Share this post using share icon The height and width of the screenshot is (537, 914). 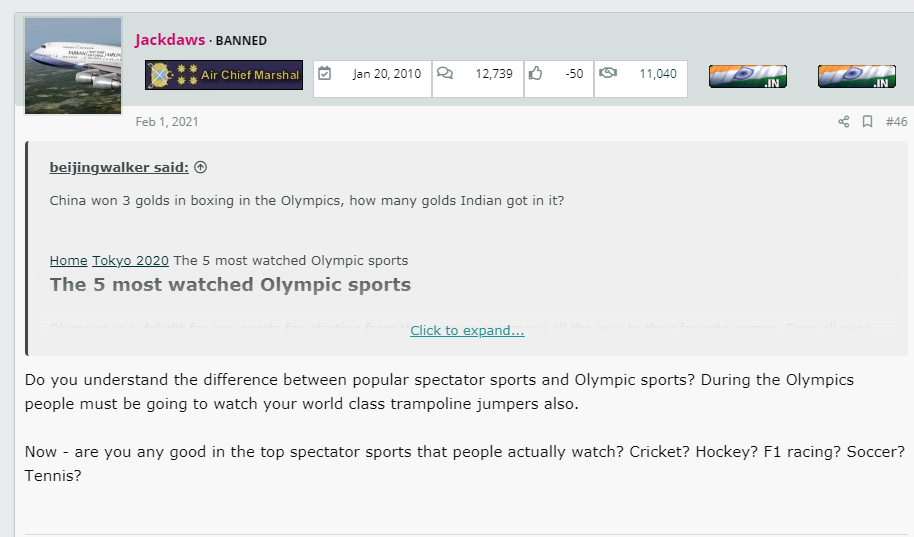coord(843,121)
